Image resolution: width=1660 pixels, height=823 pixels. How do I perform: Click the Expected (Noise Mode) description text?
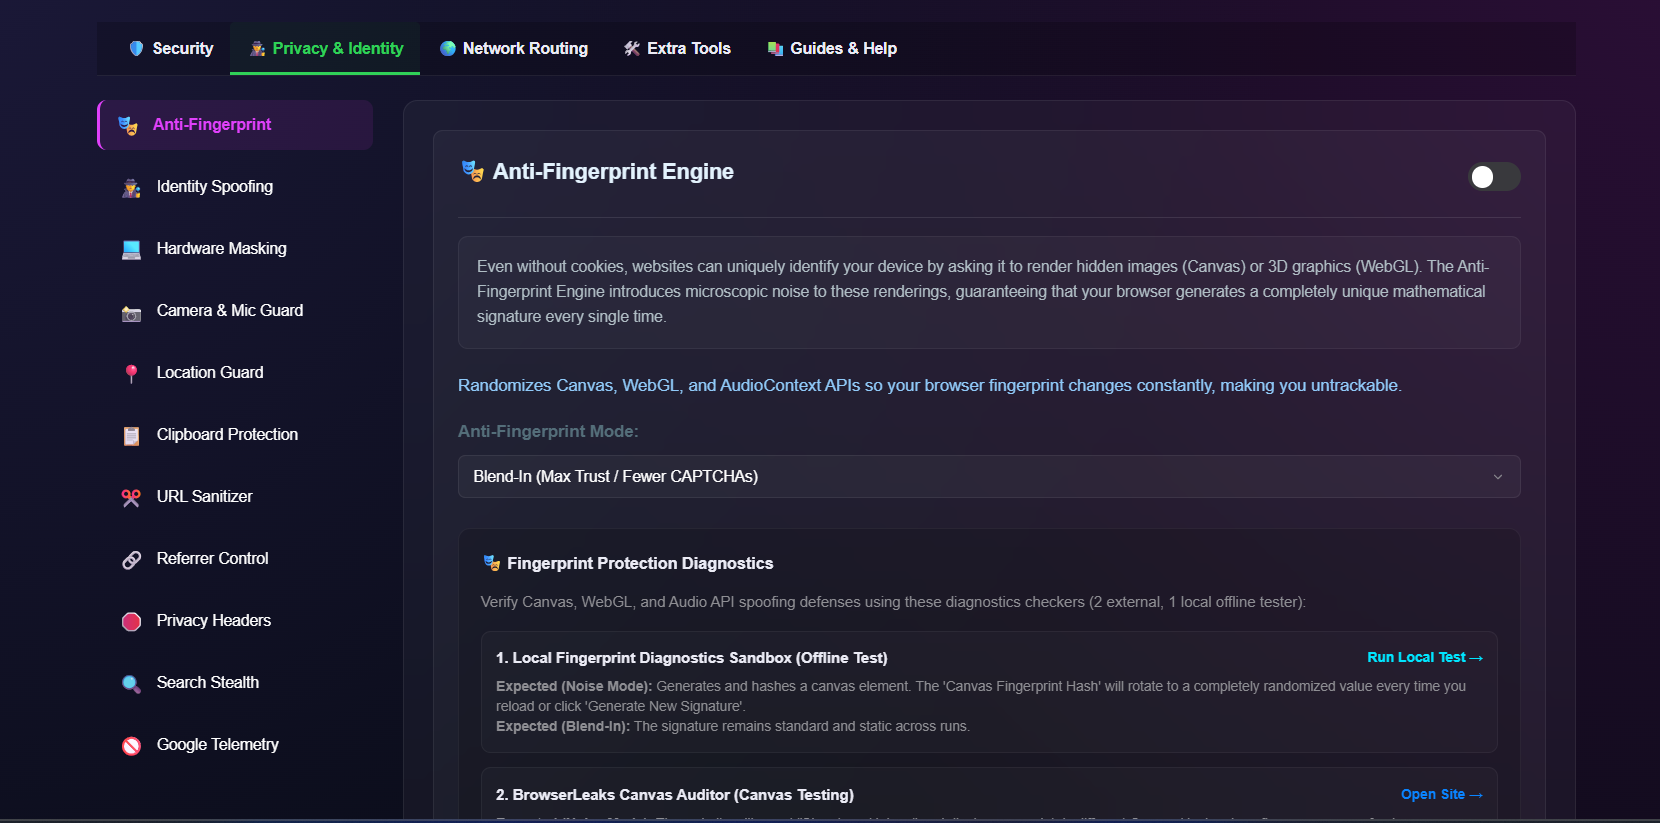[981, 696]
